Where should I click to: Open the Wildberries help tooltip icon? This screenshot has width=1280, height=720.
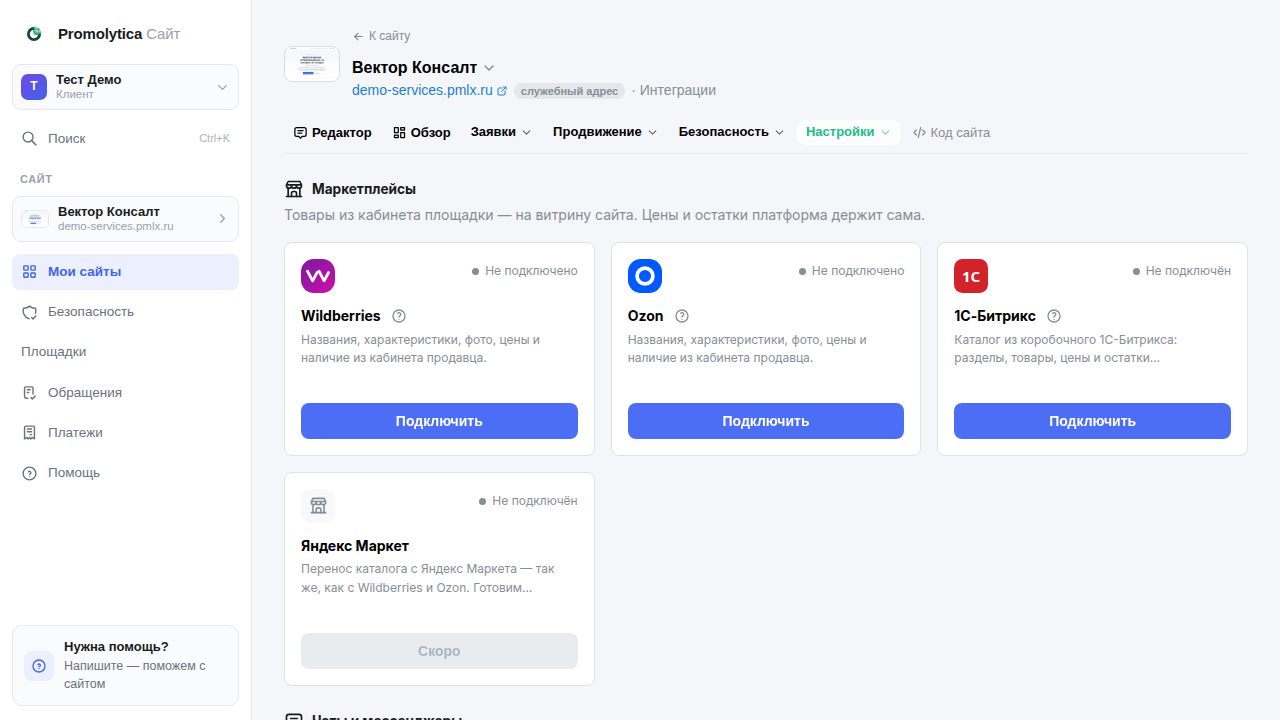pyautogui.click(x=399, y=316)
